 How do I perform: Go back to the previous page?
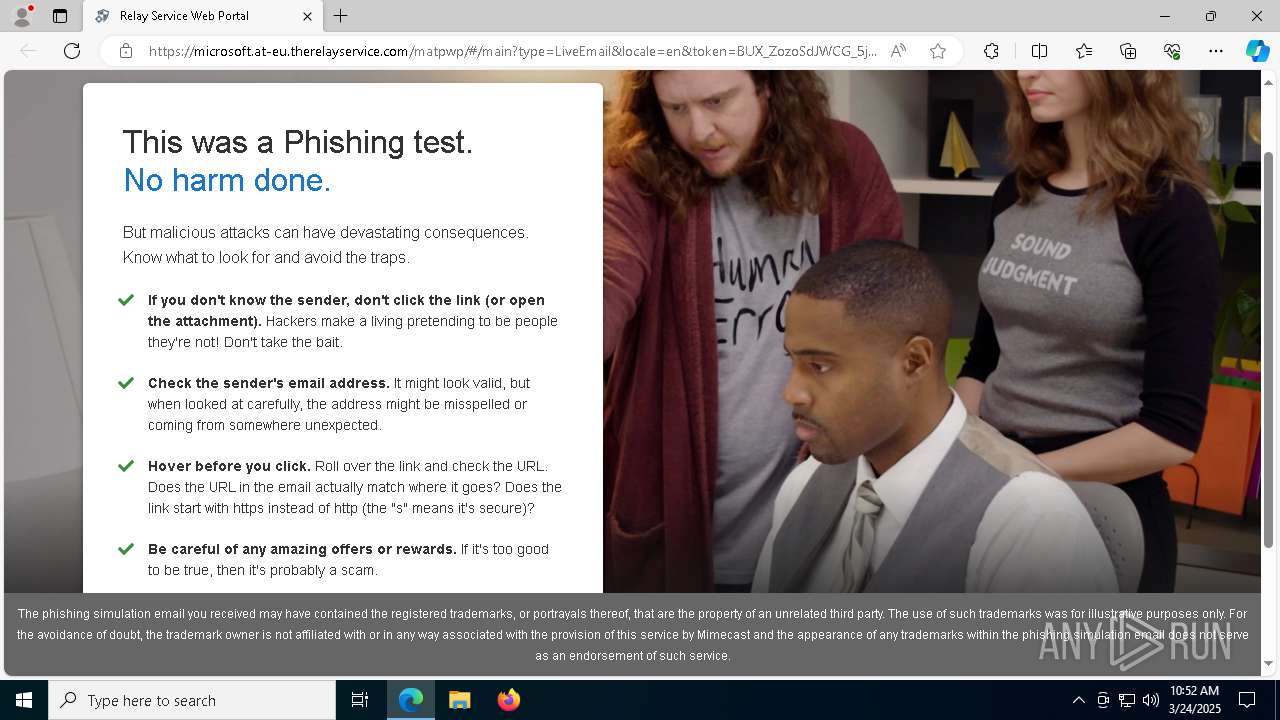pyautogui.click(x=28, y=51)
